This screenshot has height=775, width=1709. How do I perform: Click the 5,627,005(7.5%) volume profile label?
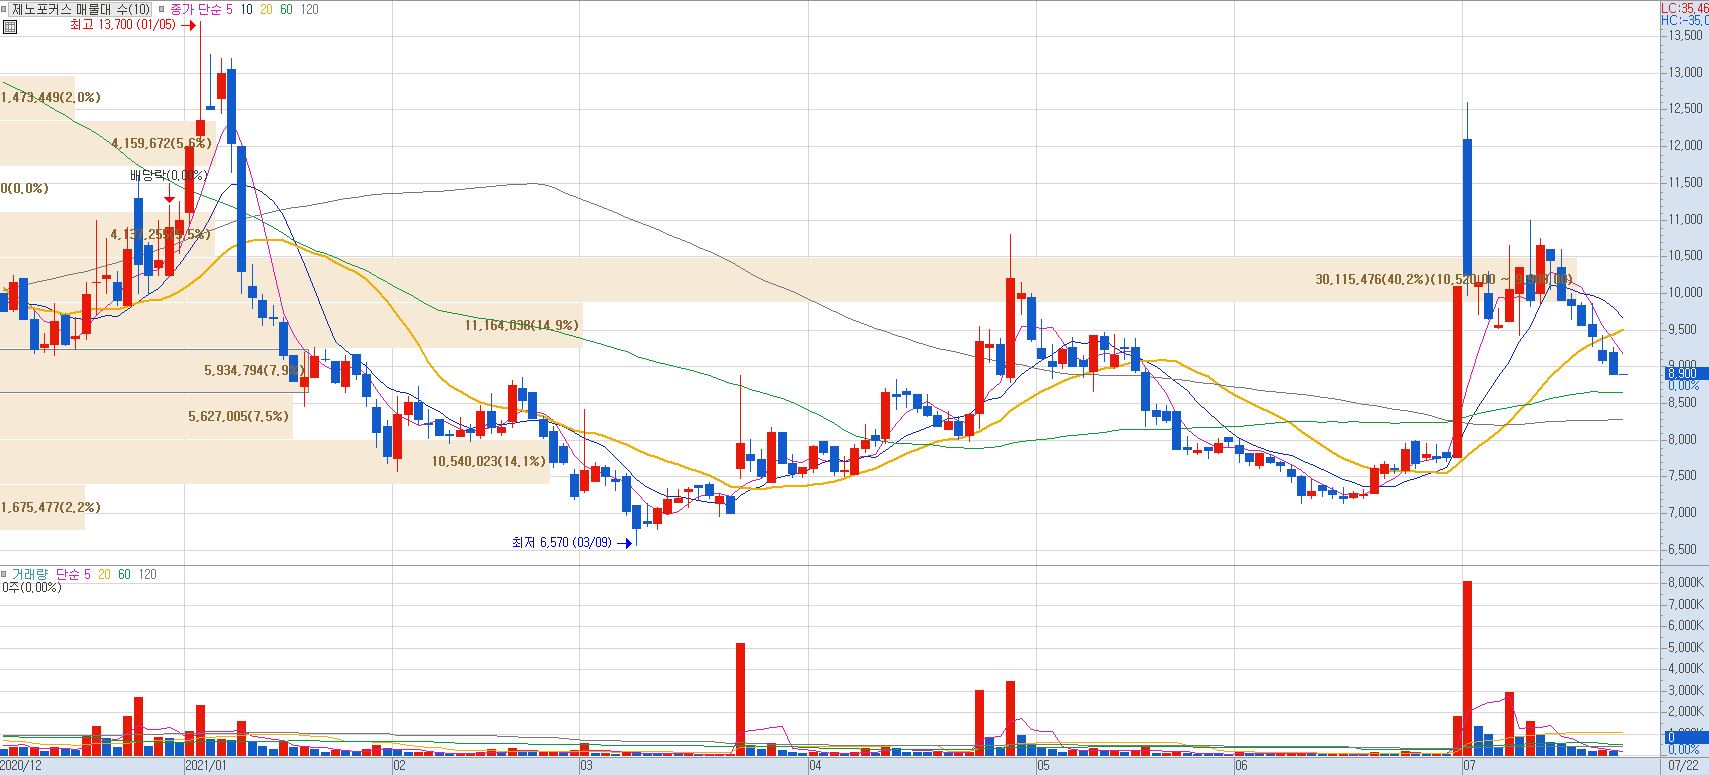[x=238, y=416]
